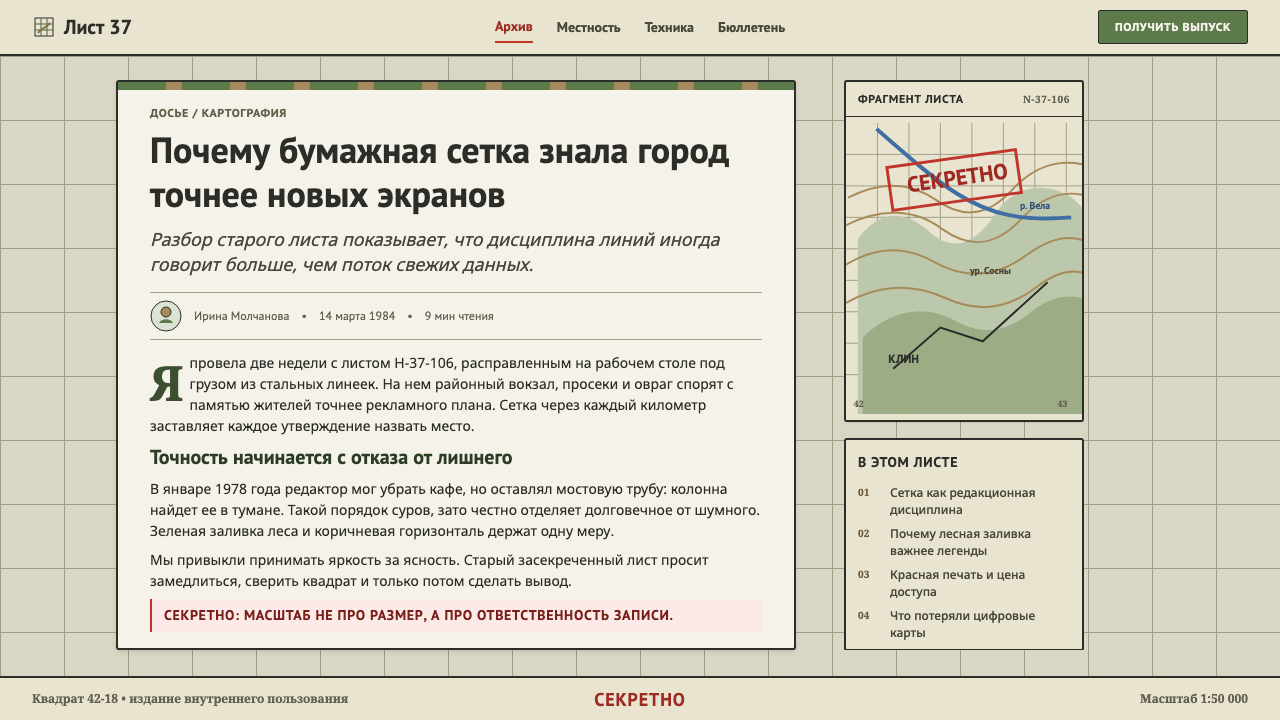Click the drop cap letter Я
This screenshot has height=720, width=1280.
click(x=167, y=385)
